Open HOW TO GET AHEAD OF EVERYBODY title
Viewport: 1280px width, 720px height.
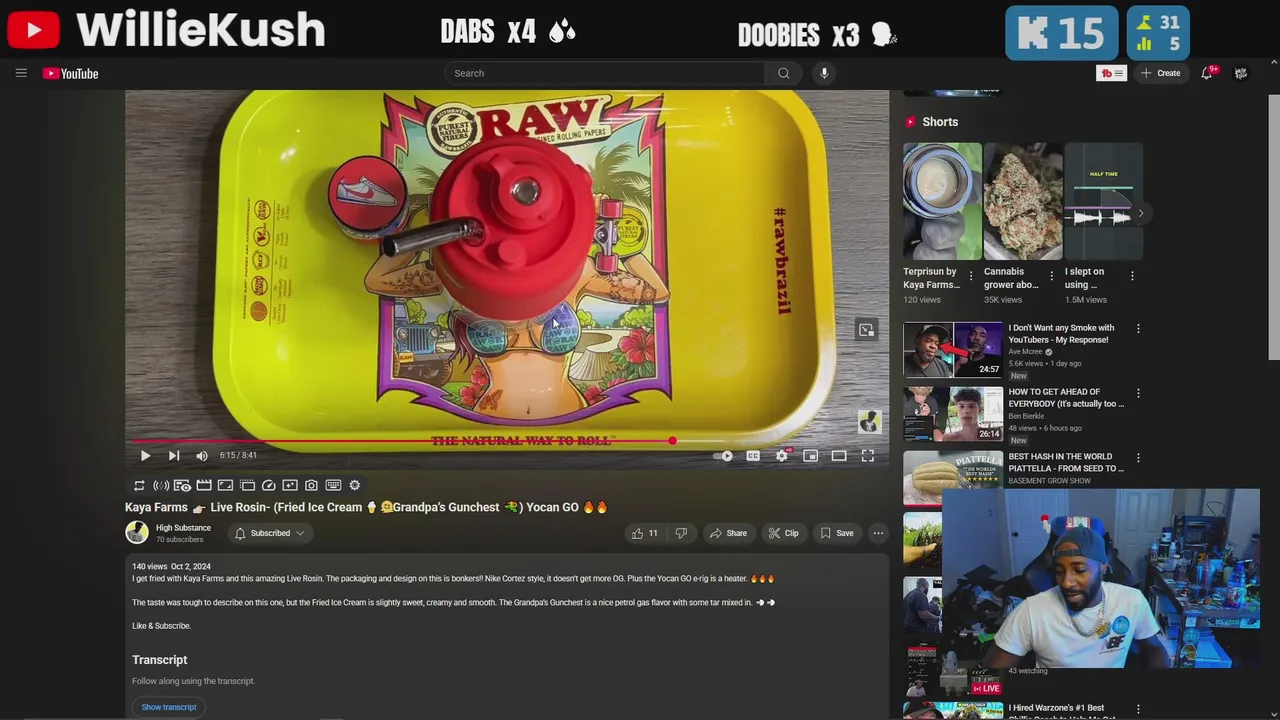pyautogui.click(x=1066, y=397)
